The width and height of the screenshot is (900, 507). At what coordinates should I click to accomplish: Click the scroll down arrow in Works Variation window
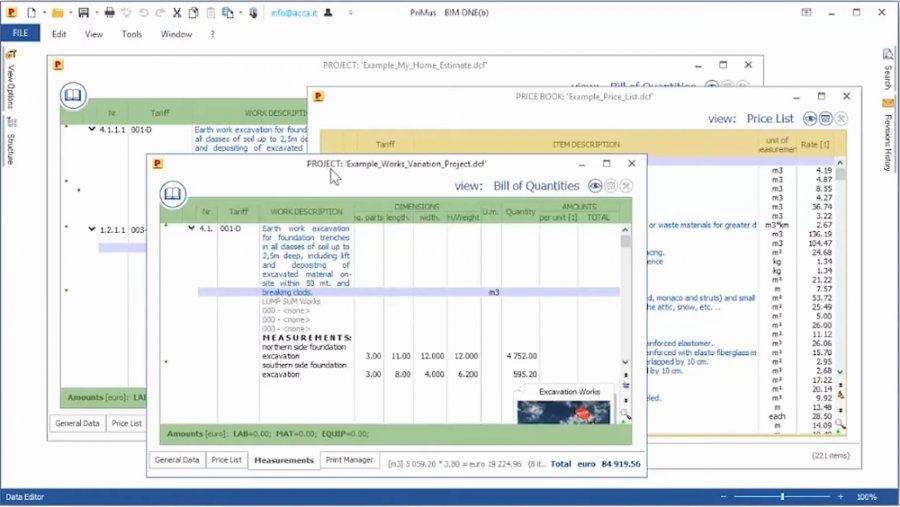click(625, 362)
